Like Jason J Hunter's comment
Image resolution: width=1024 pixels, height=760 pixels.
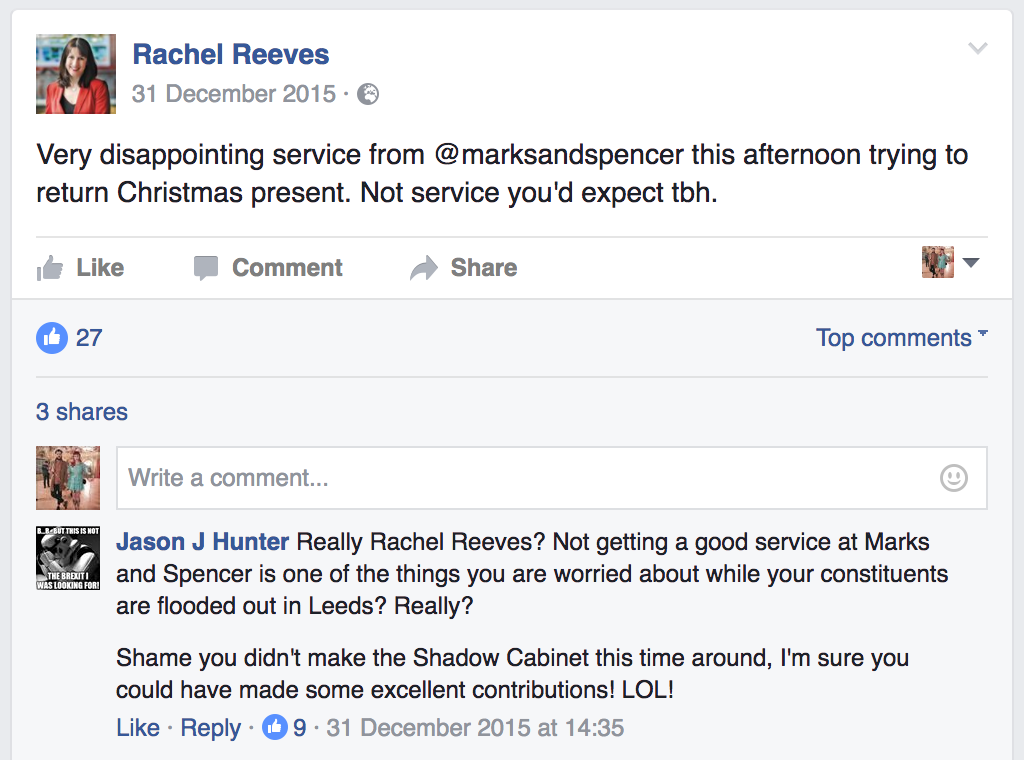138,727
